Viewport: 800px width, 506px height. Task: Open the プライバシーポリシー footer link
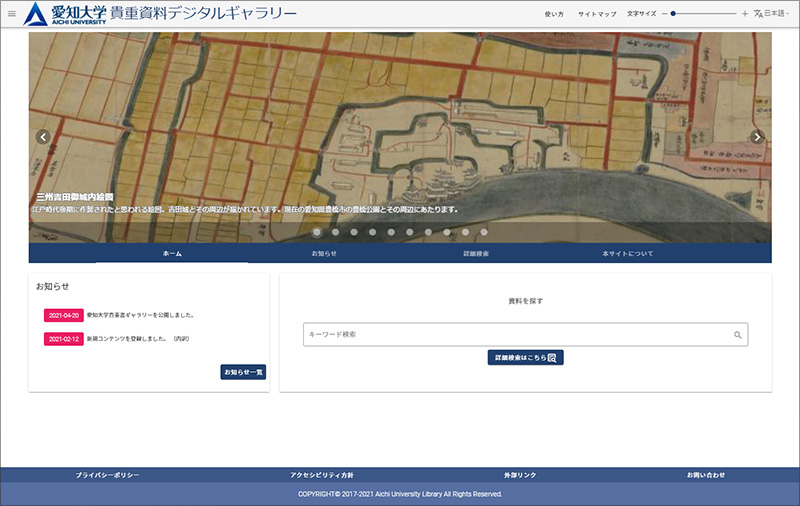[108, 475]
